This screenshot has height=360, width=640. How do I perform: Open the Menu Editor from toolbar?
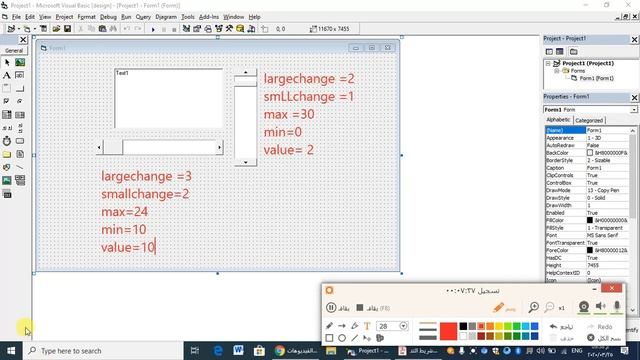pyautogui.click(x=43, y=29)
